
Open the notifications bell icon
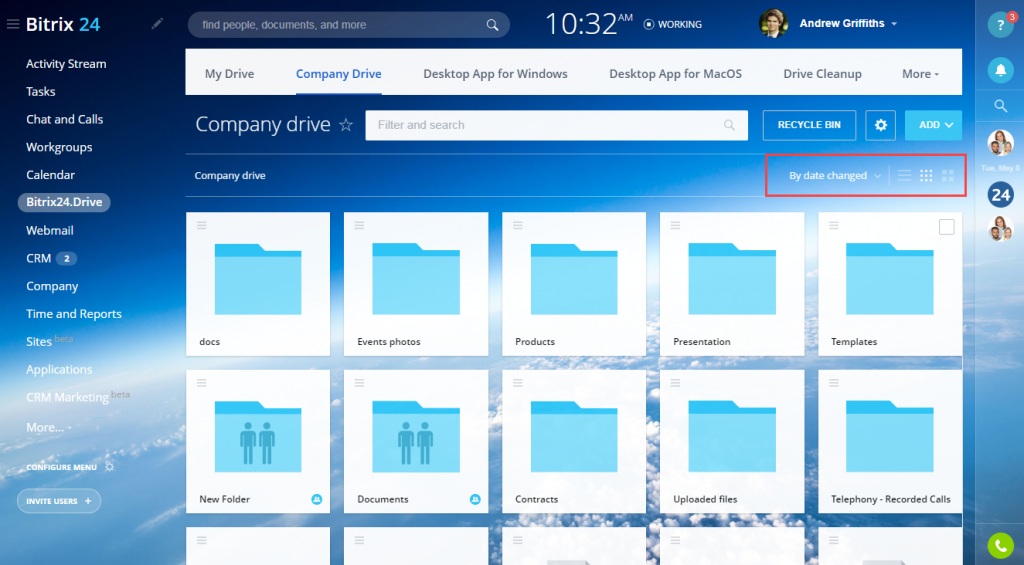point(1000,69)
